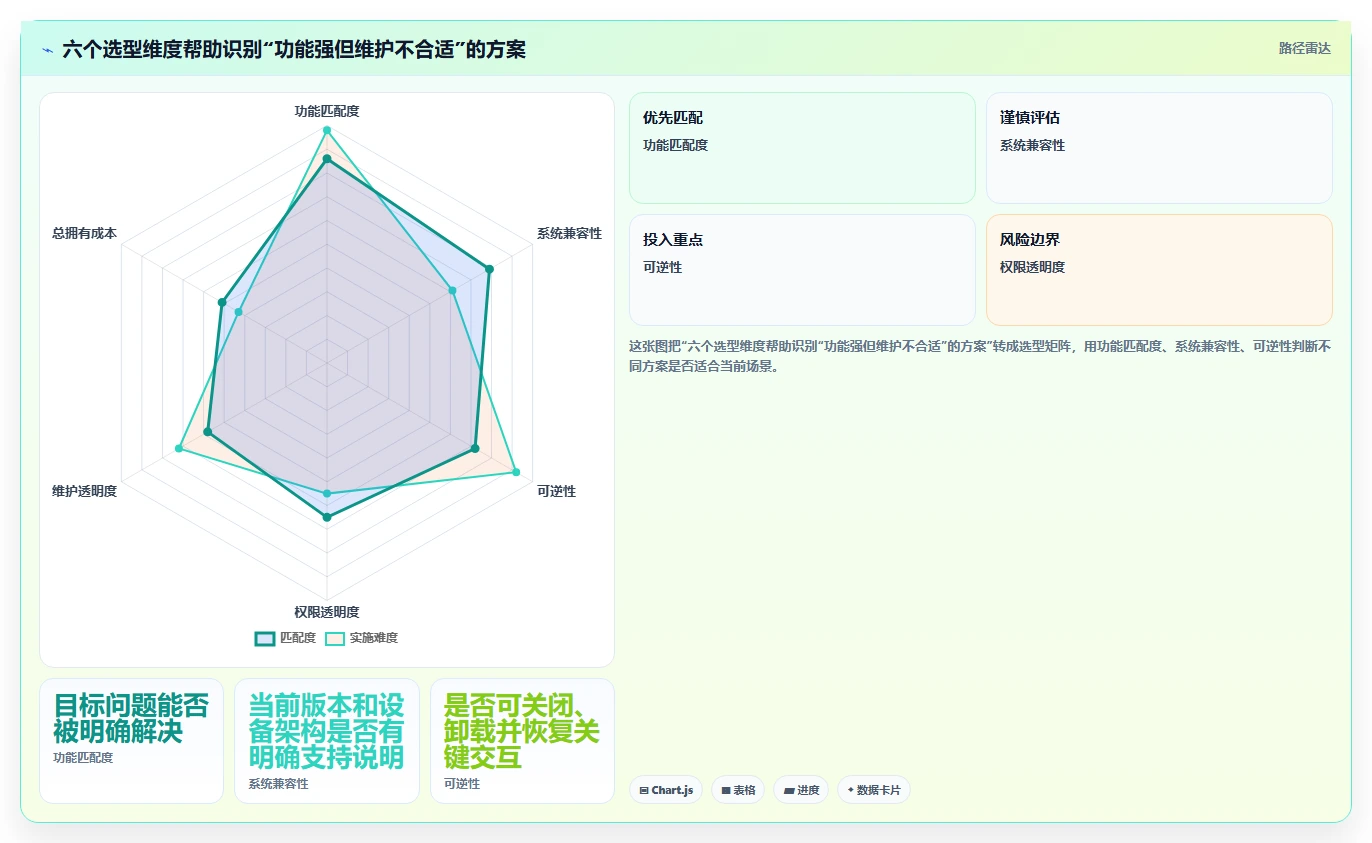Viewport: 1372px width, 843px height.
Task: Click the lightning icon beside the title
Action: (47, 50)
